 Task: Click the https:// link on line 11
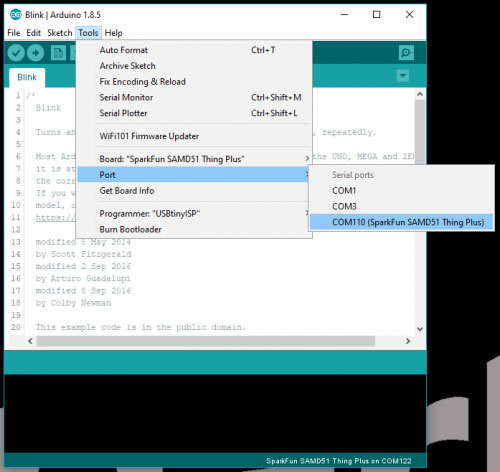[x=56, y=218]
